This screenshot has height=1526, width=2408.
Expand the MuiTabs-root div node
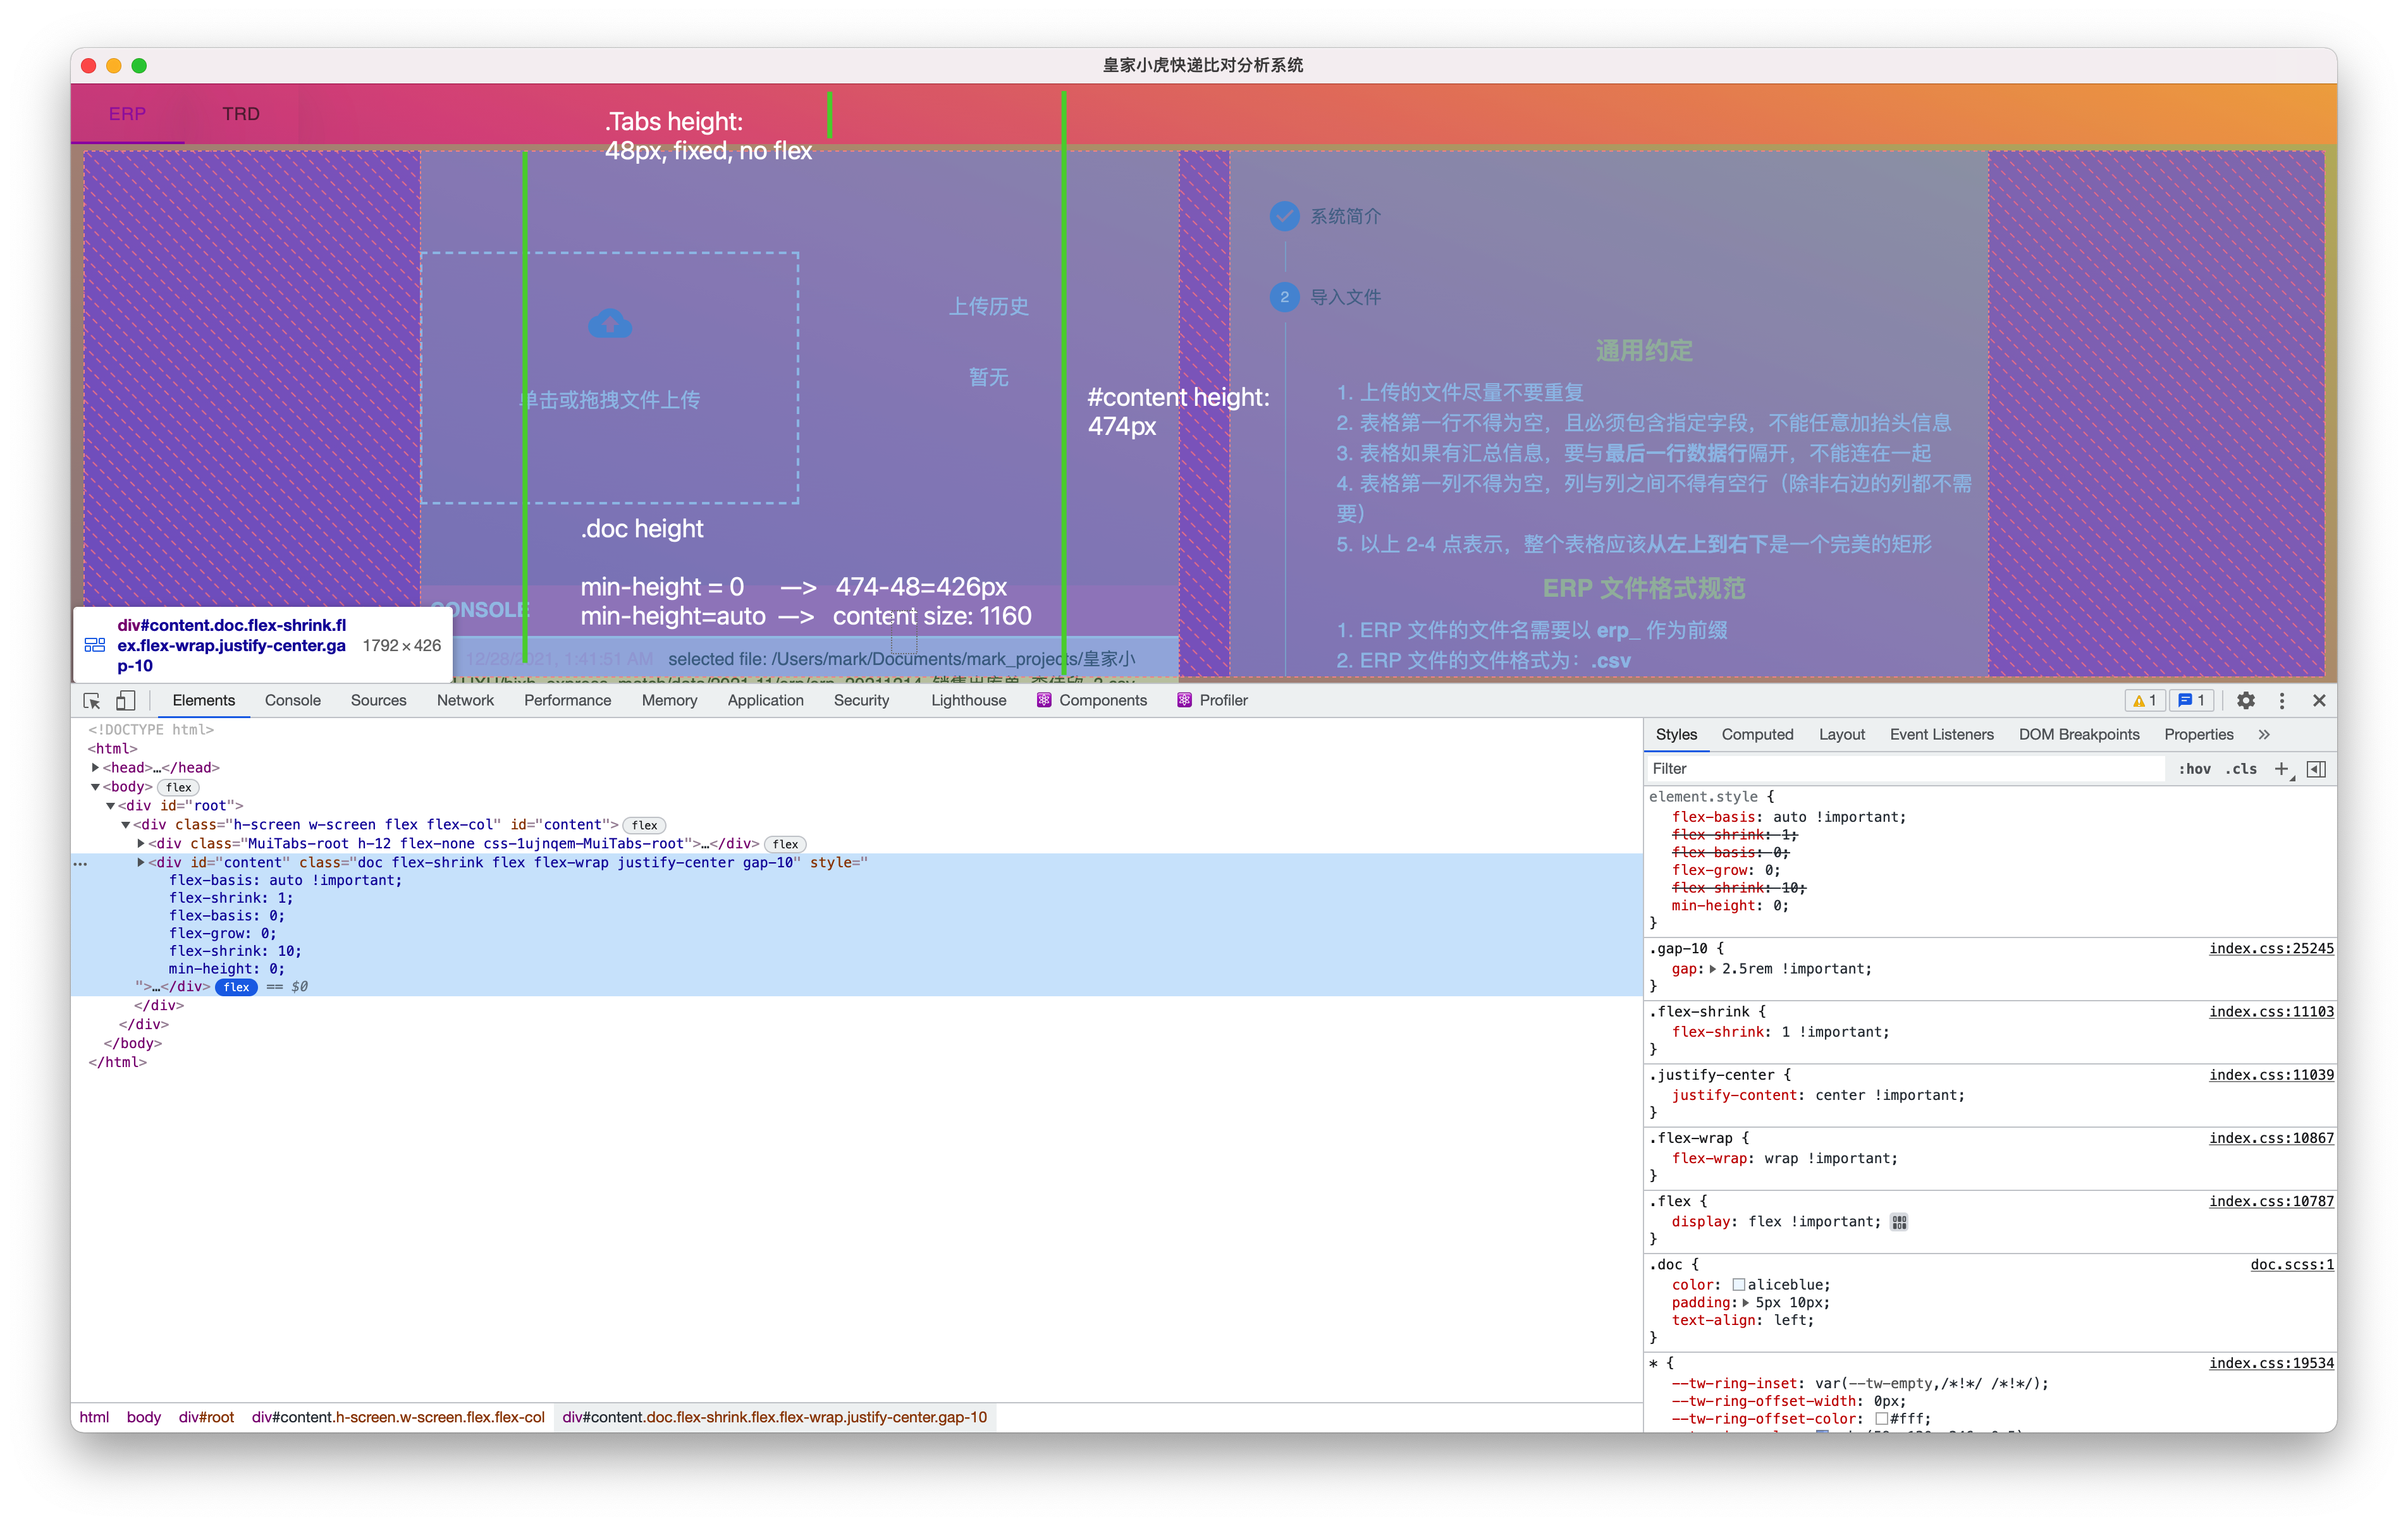(x=140, y=845)
